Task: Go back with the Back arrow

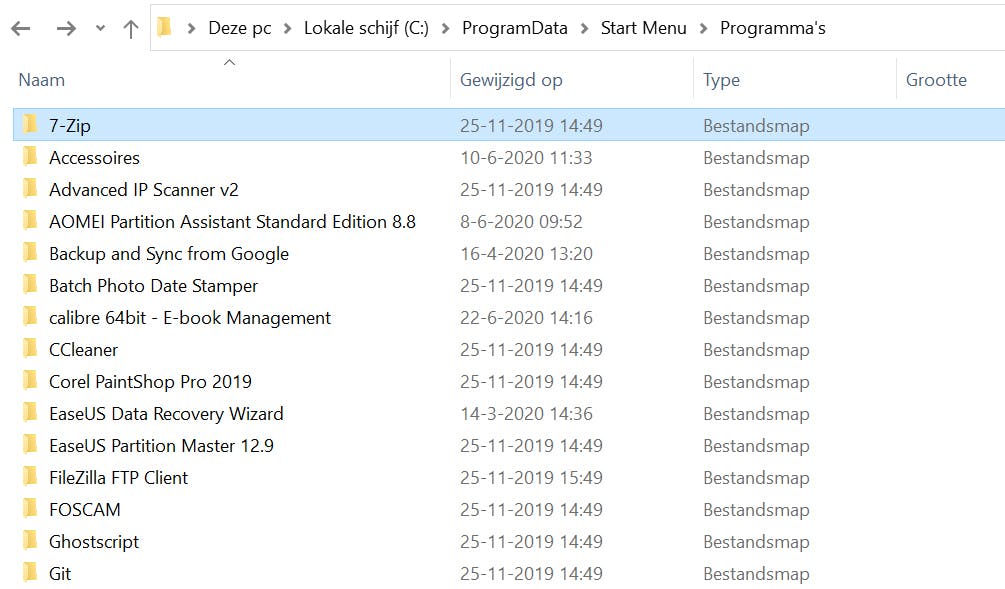Action: coord(21,28)
